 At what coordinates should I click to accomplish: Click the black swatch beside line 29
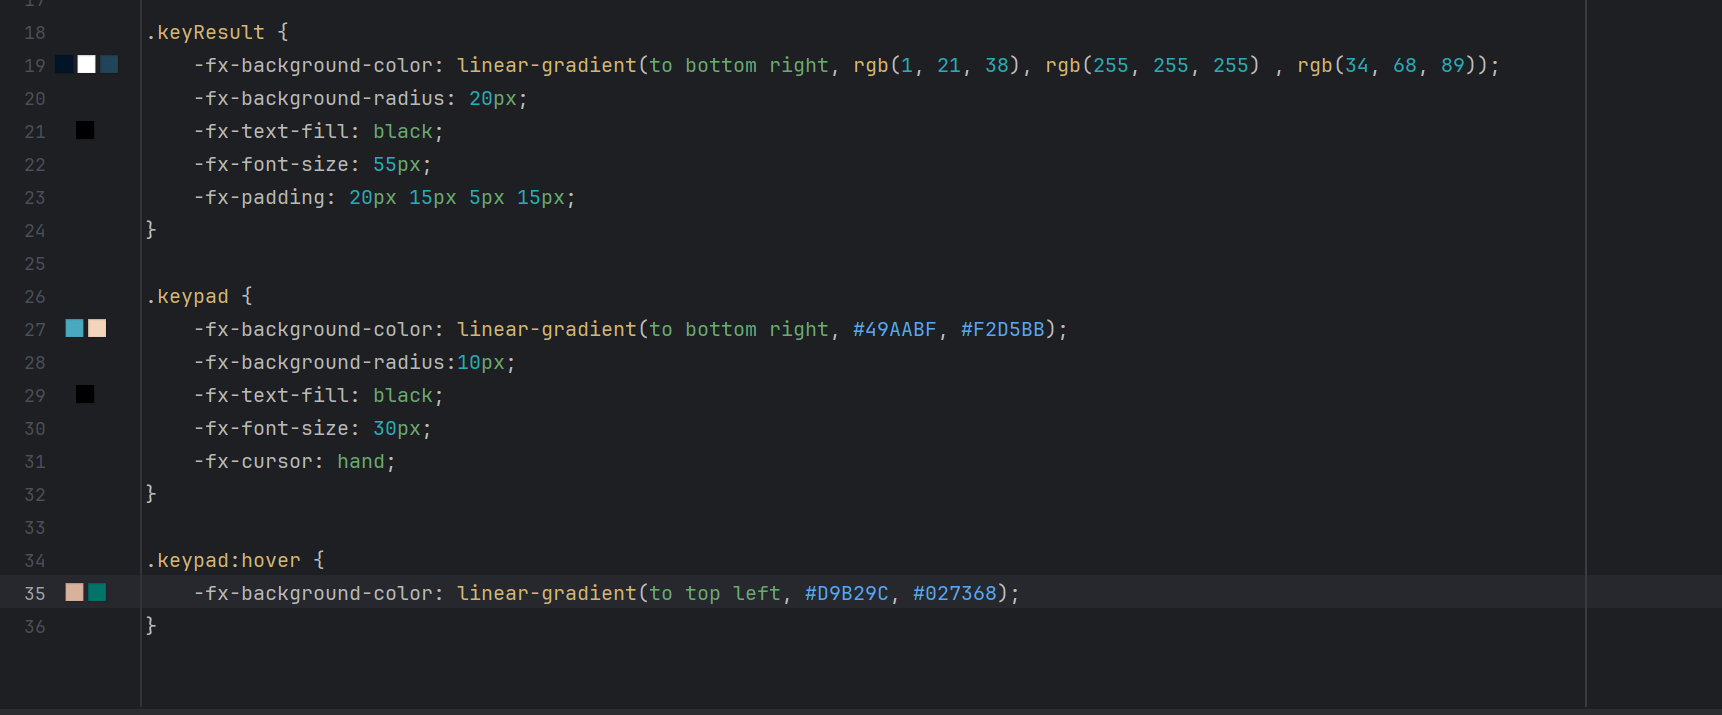click(x=85, y=395)
